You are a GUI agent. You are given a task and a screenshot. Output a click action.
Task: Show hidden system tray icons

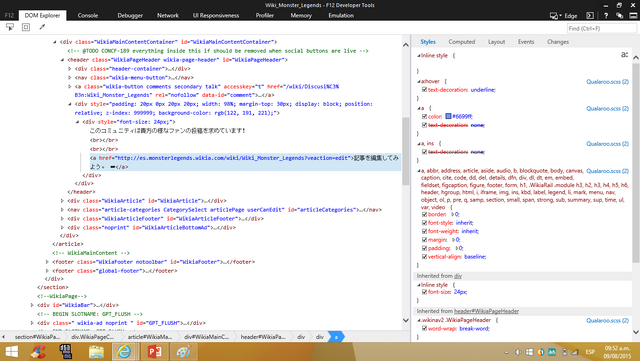click(507, 352)
